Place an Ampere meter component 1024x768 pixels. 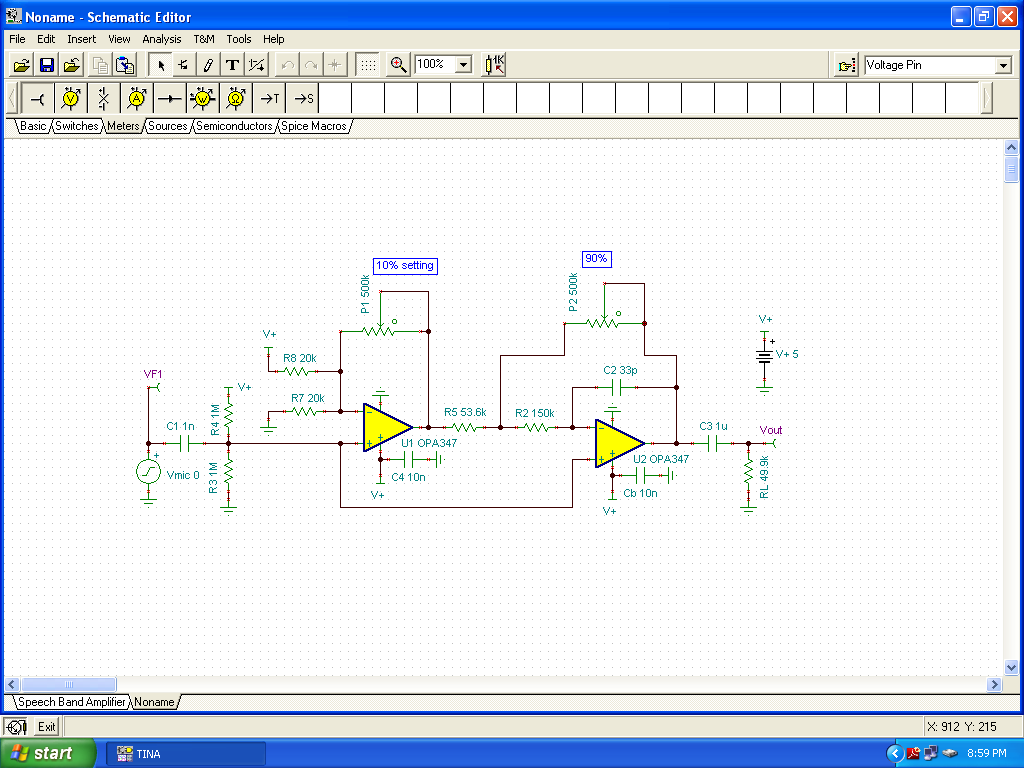[136, 99]
